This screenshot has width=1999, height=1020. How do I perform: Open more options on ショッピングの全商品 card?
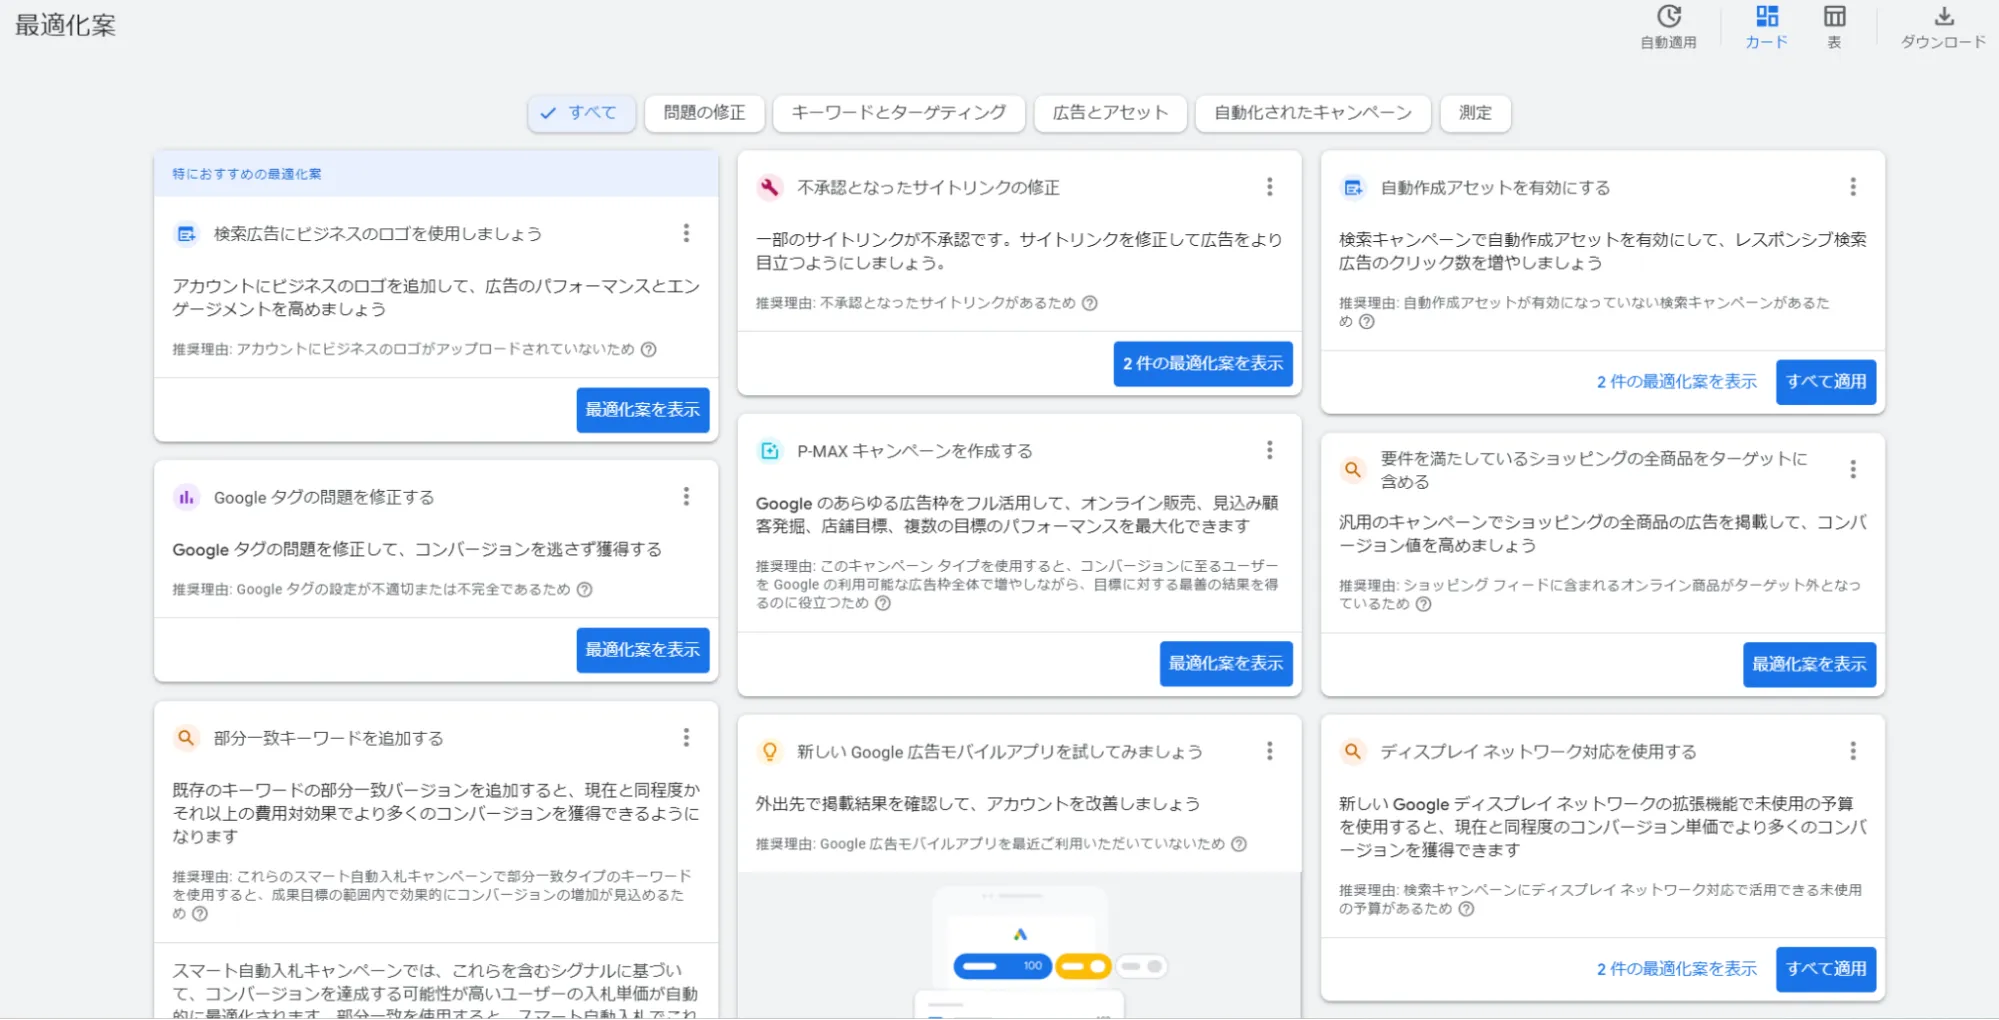(1853, 469)
